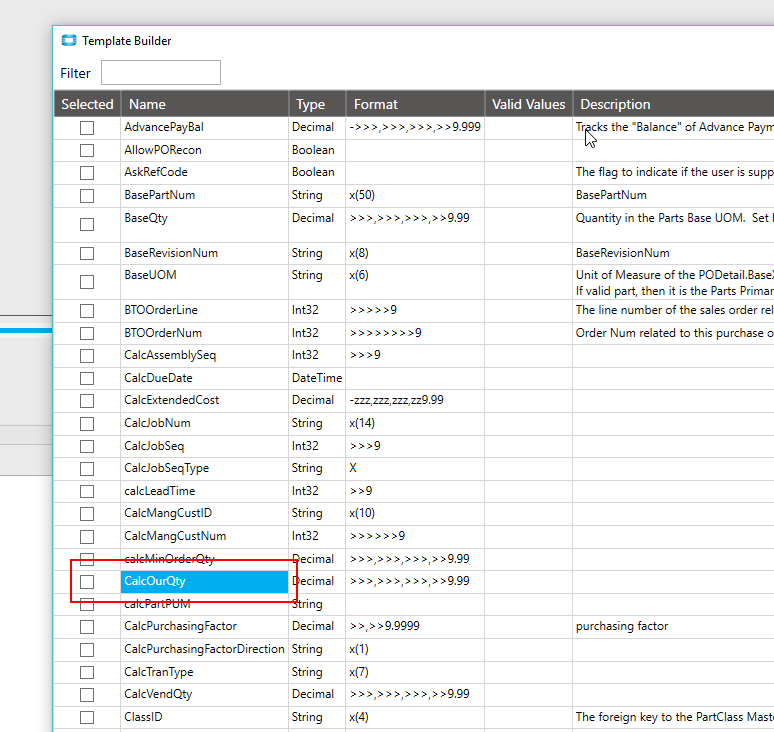Check the CalcMangCustID checkbox

[87, 514]
